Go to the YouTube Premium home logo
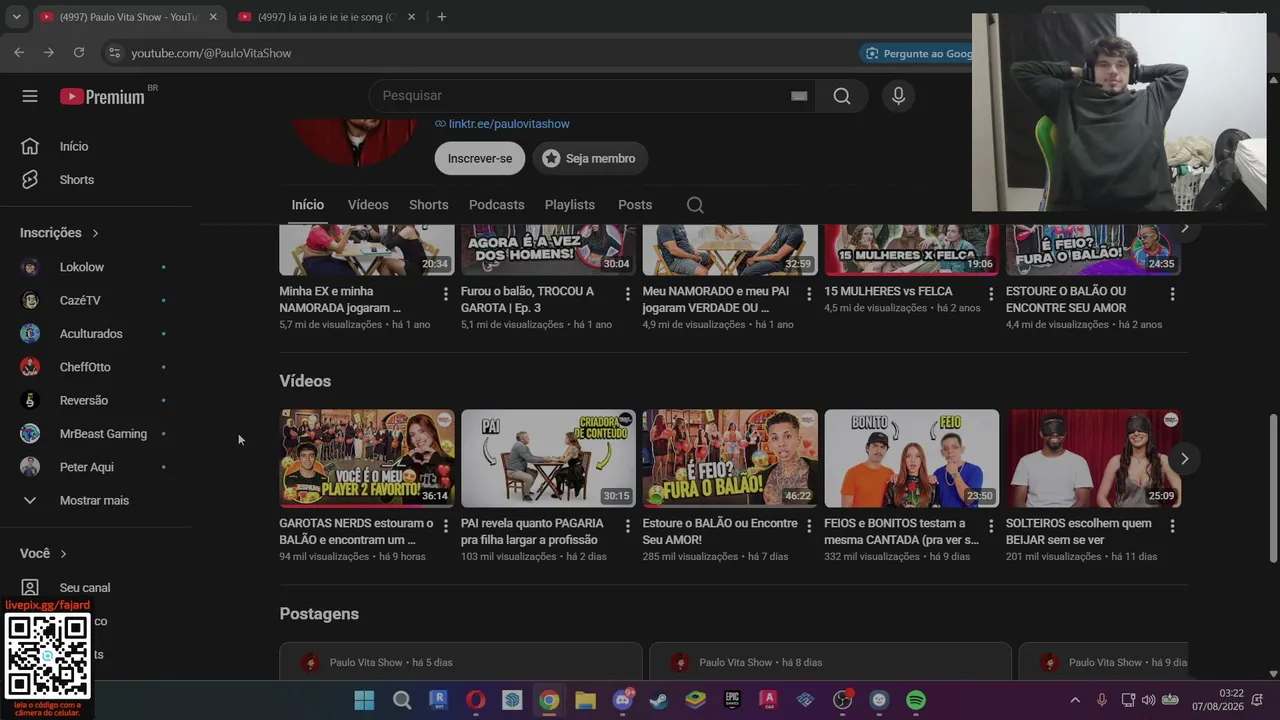Image resolution: width=1280 pixels, height=720 pixels. pyautogui.click(x=102, y=96)
